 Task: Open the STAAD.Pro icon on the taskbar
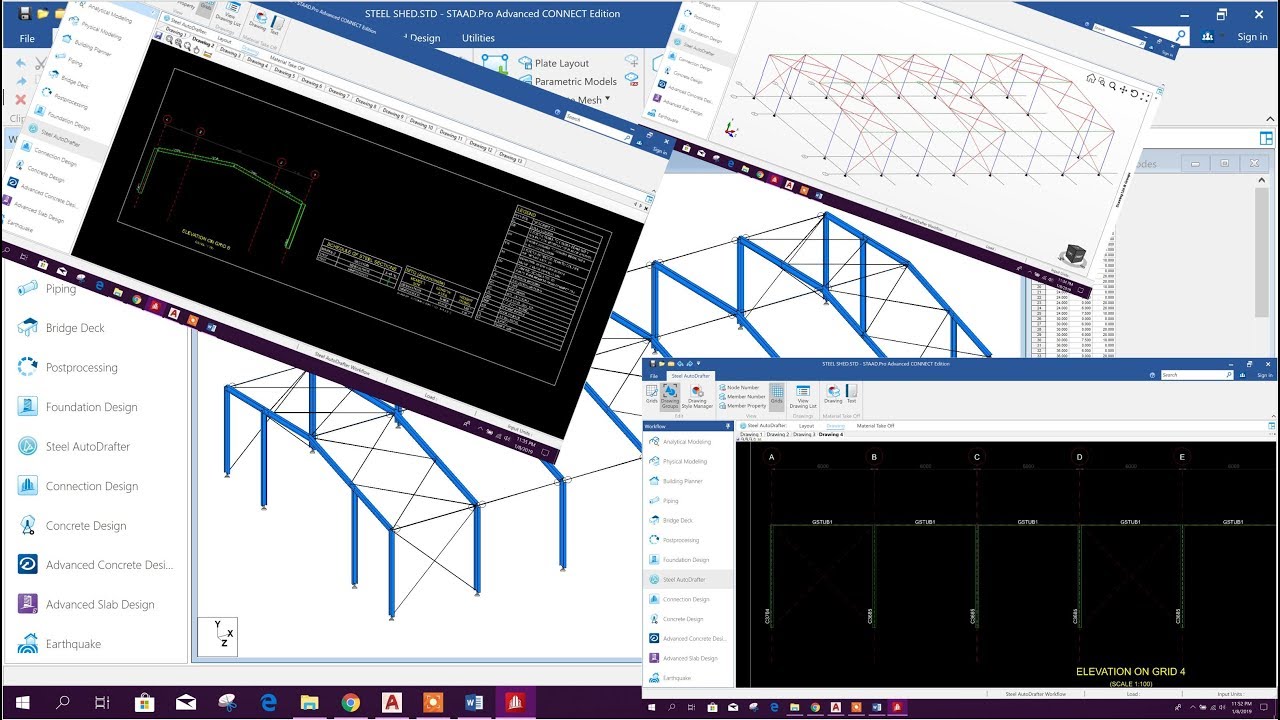(515, 702)
